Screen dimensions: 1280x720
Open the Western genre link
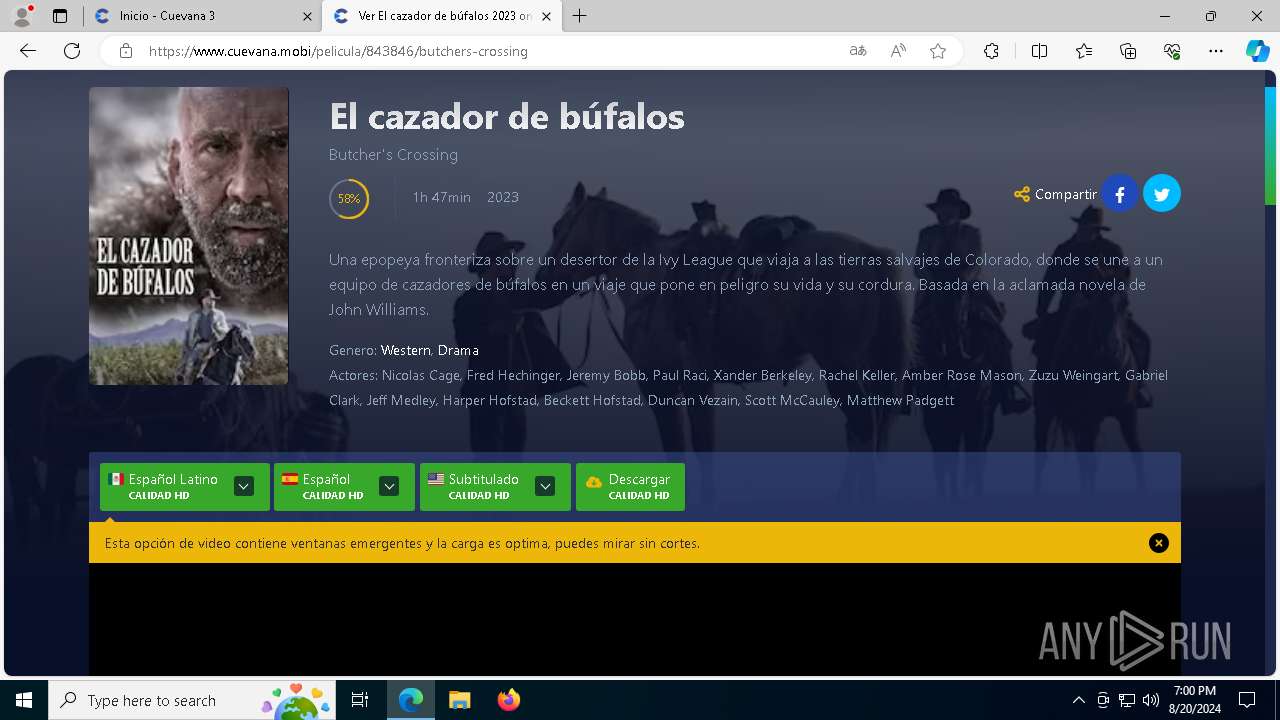point(405,350)
